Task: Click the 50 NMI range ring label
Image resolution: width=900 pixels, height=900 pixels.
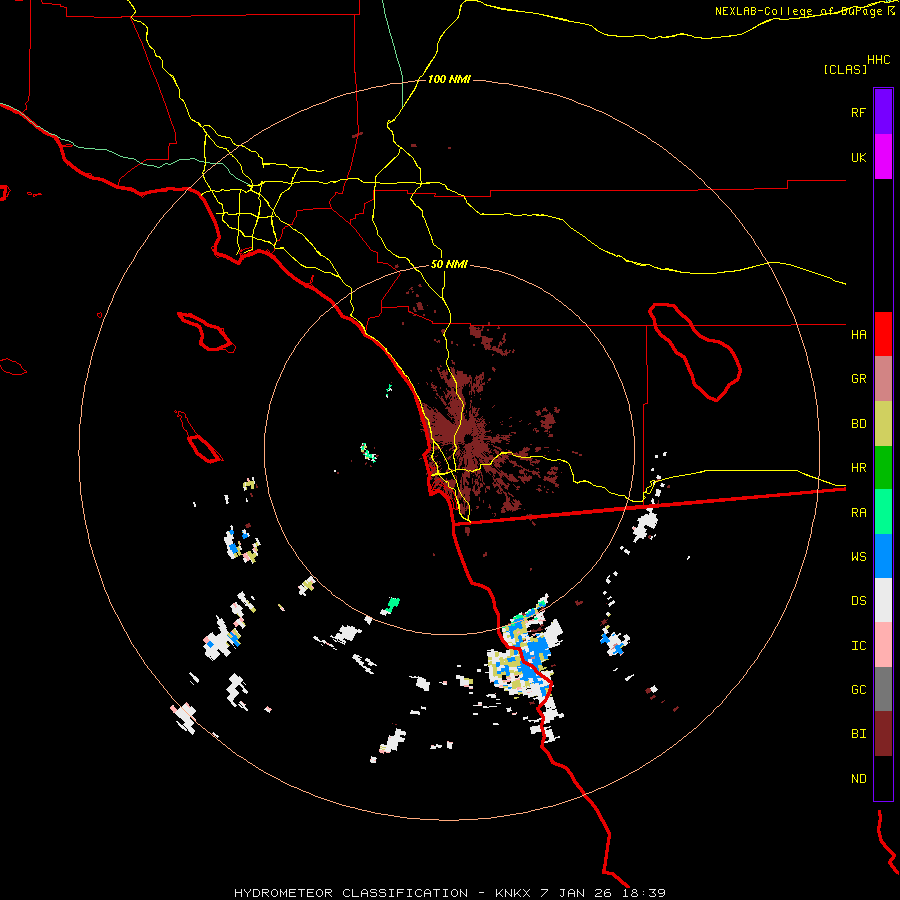Action: pos(449,264)
